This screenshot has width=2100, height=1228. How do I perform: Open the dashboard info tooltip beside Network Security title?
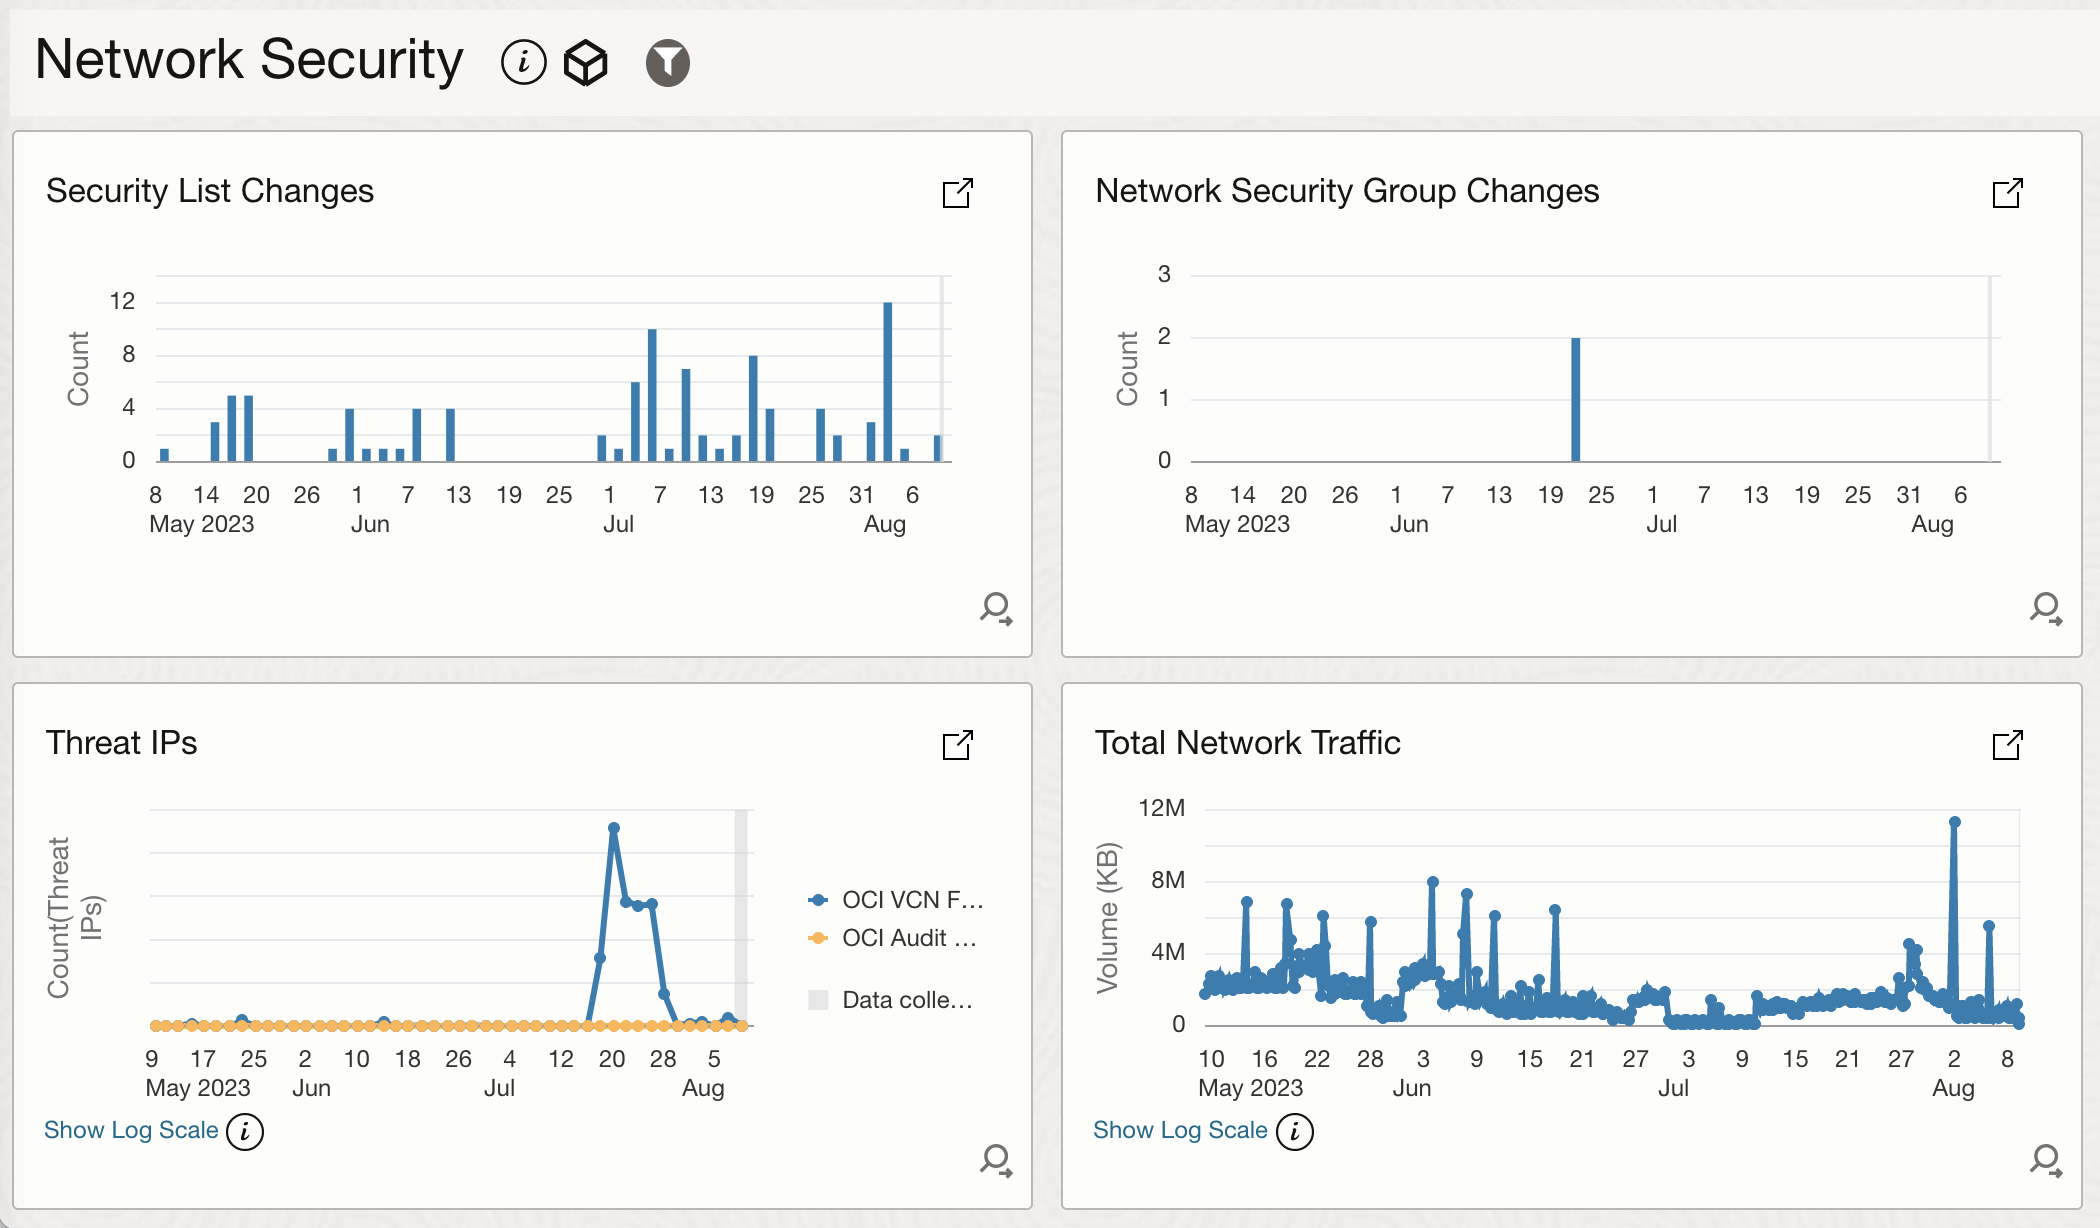click(523, 62)
